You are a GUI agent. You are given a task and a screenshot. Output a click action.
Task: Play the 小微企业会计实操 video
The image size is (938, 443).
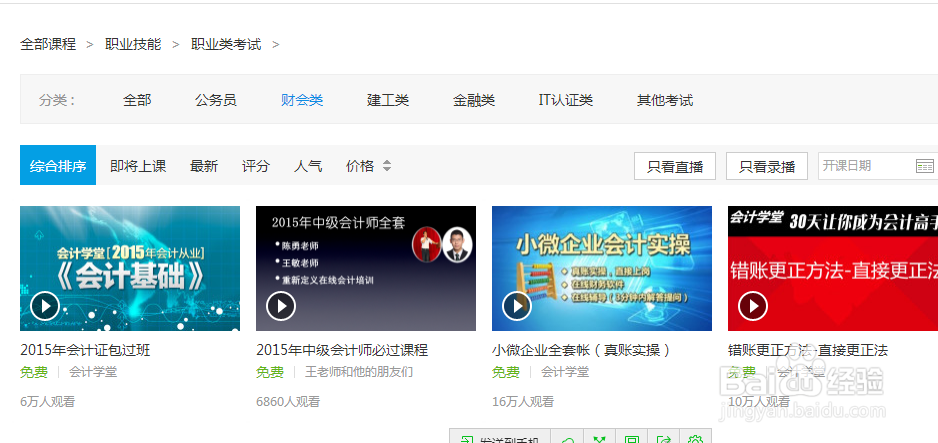(517, 306)
